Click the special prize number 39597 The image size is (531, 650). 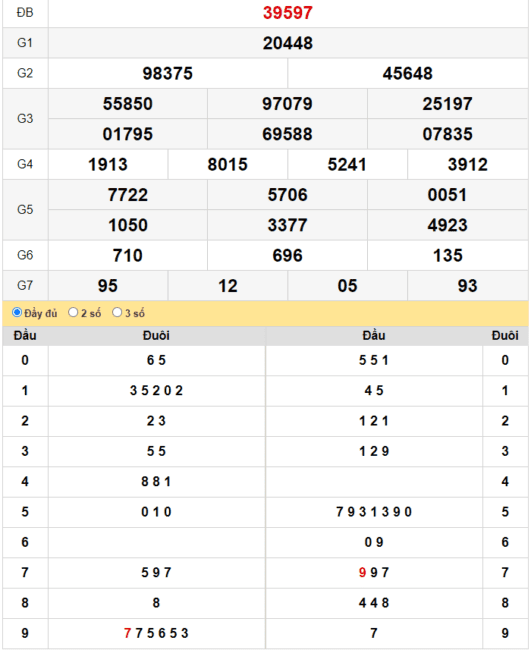[x=288, y=13]
